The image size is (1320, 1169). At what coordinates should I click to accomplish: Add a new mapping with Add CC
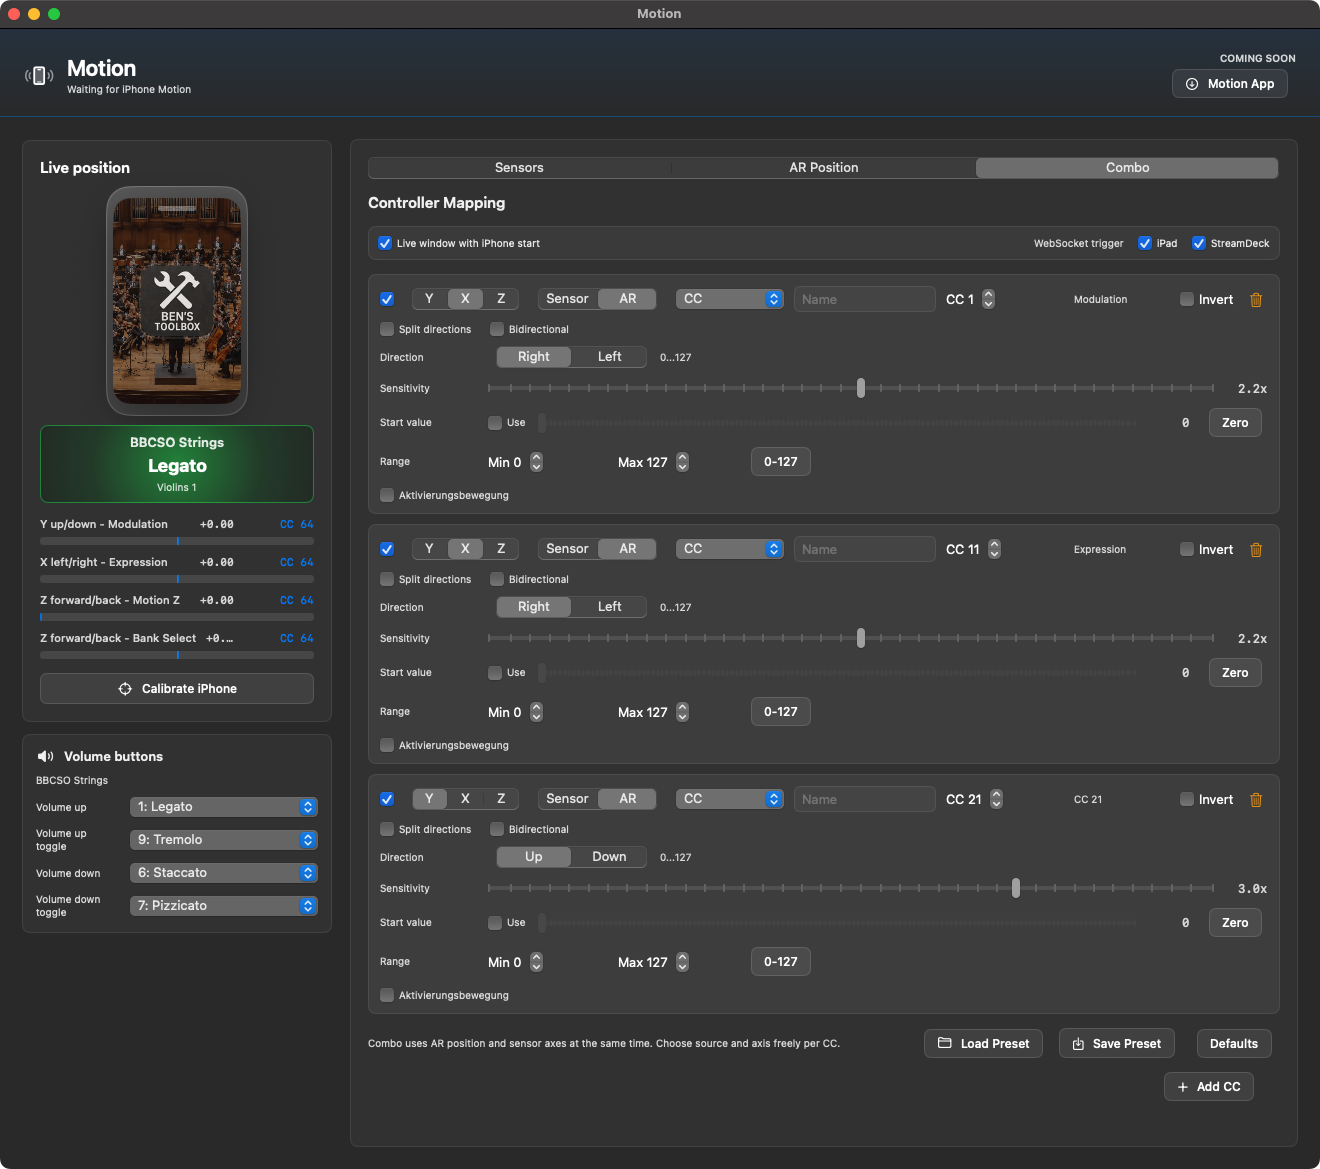1209,1087
